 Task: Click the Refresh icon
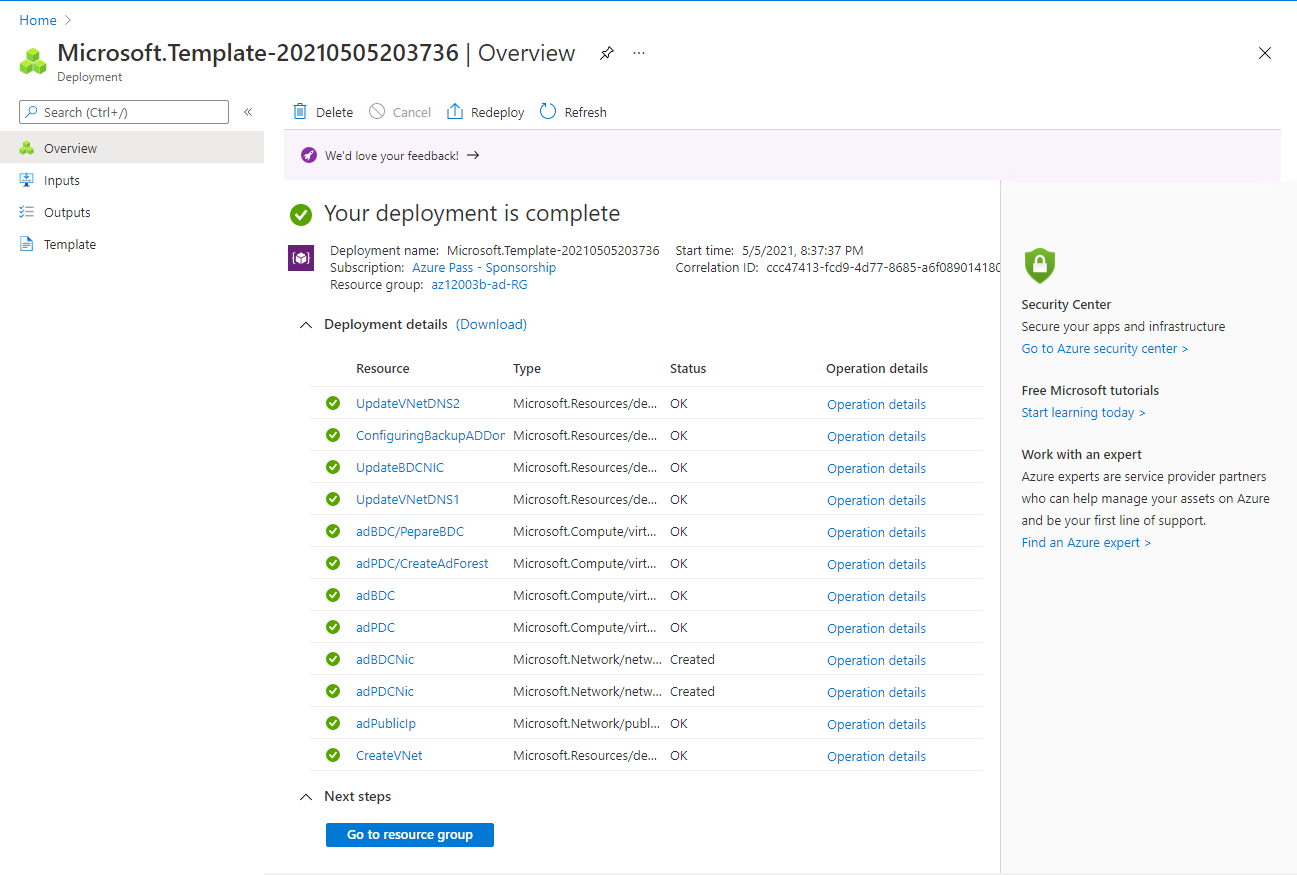pos(546,111)
